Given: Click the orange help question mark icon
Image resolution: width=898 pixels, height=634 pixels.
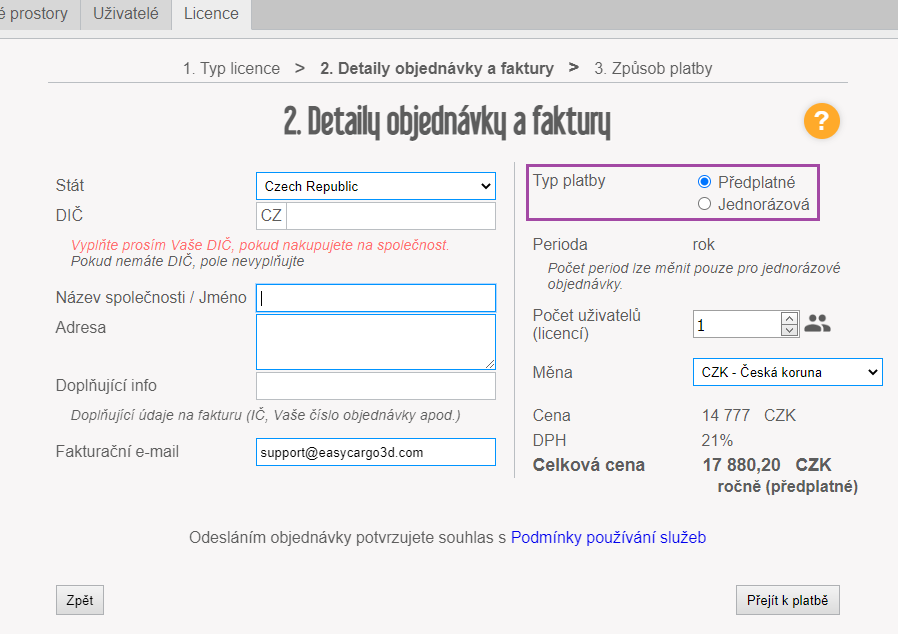Looking at the screenshot, I should coord(821,122).
